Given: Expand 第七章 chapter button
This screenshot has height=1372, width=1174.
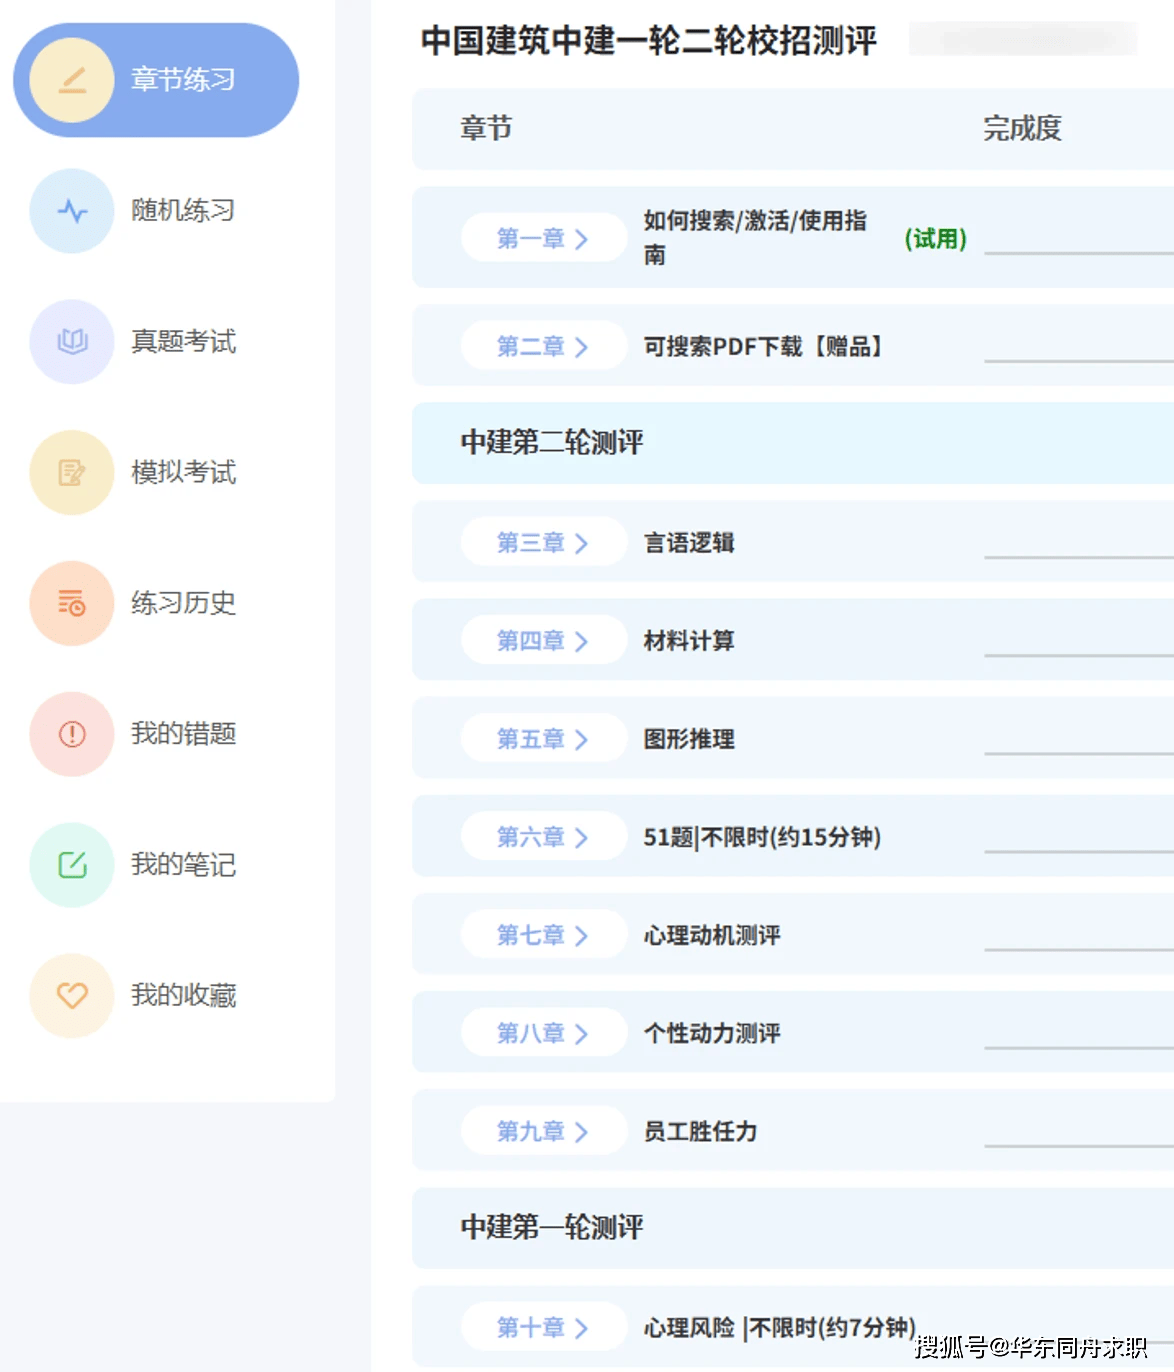Looking at the screenshot, I should (x=543, y=935).
